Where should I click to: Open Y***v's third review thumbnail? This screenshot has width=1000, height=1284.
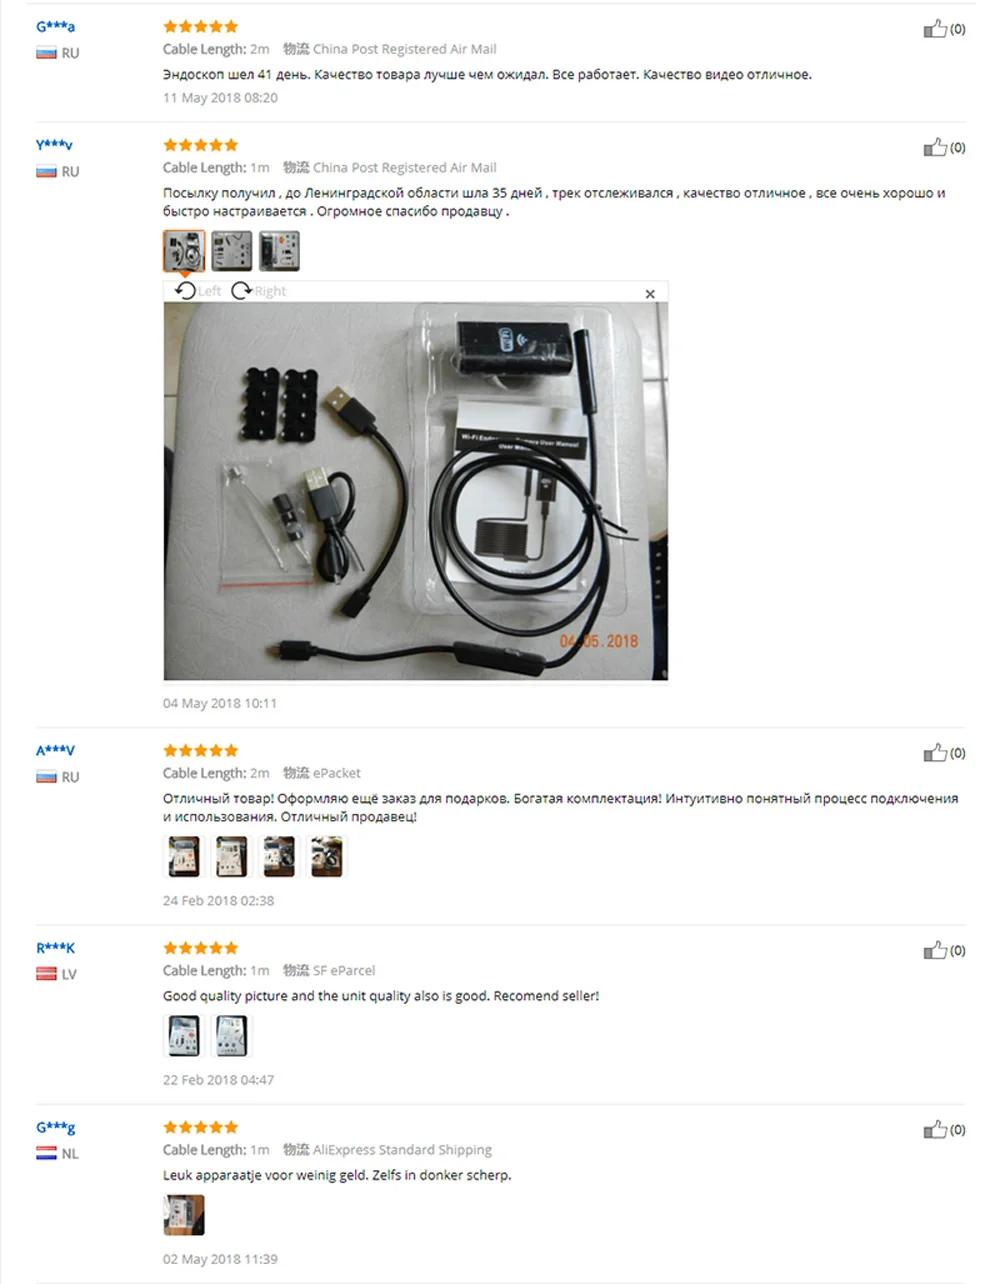pos(279,251)
